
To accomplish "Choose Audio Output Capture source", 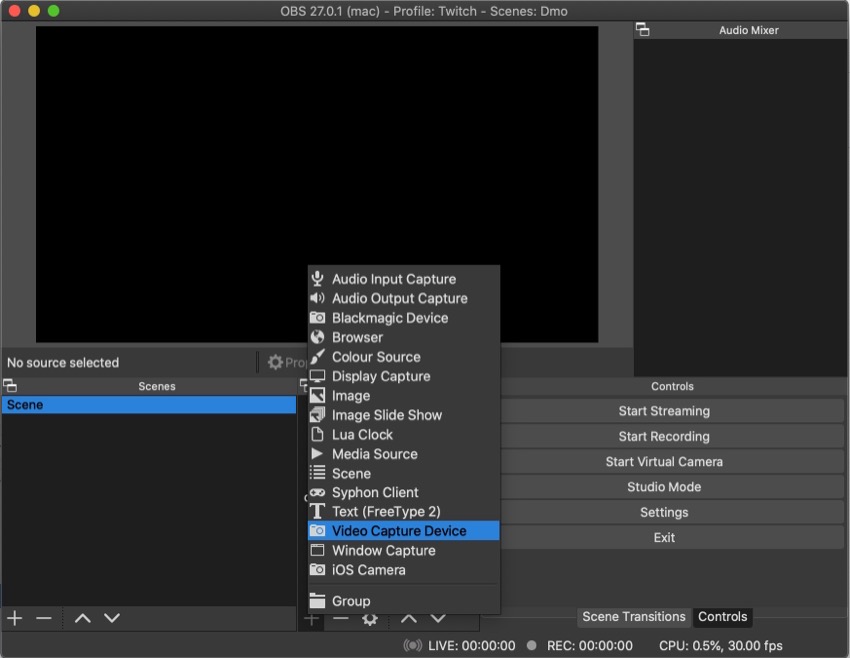I will (403, 299).
